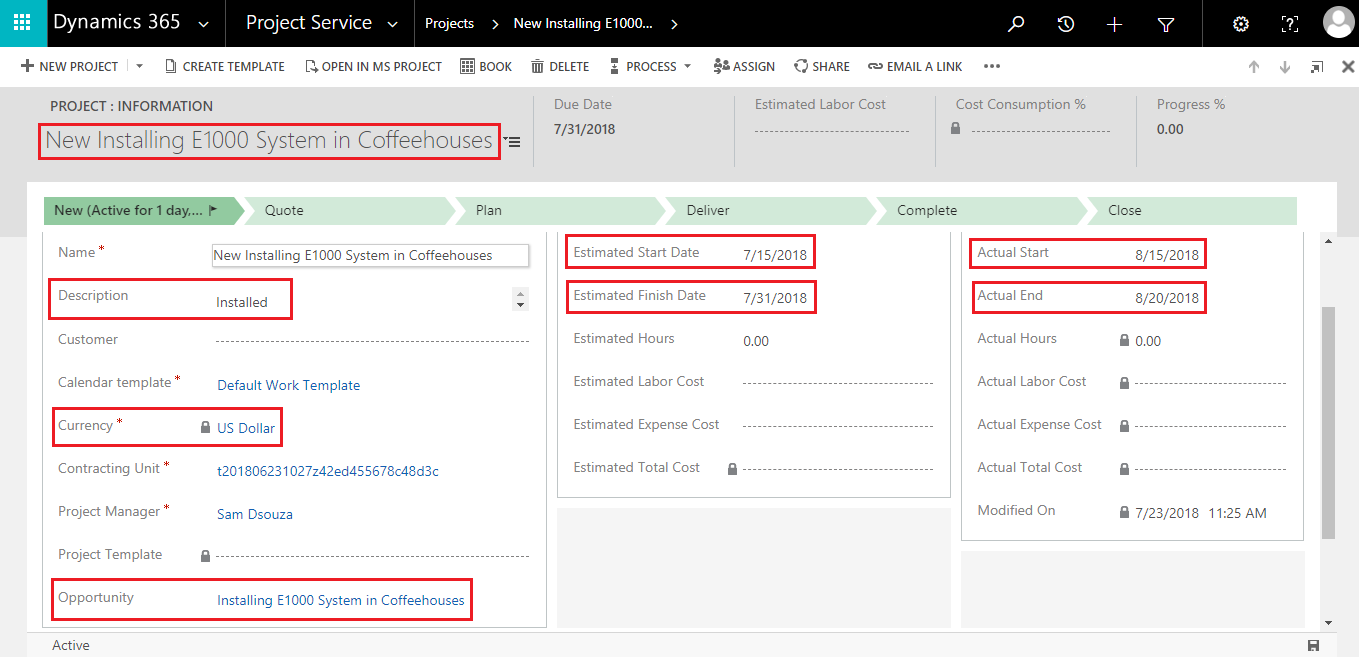The image size is (1359, 657).
Task: Click the lock icon beside Currency
Action: point(206,427)
